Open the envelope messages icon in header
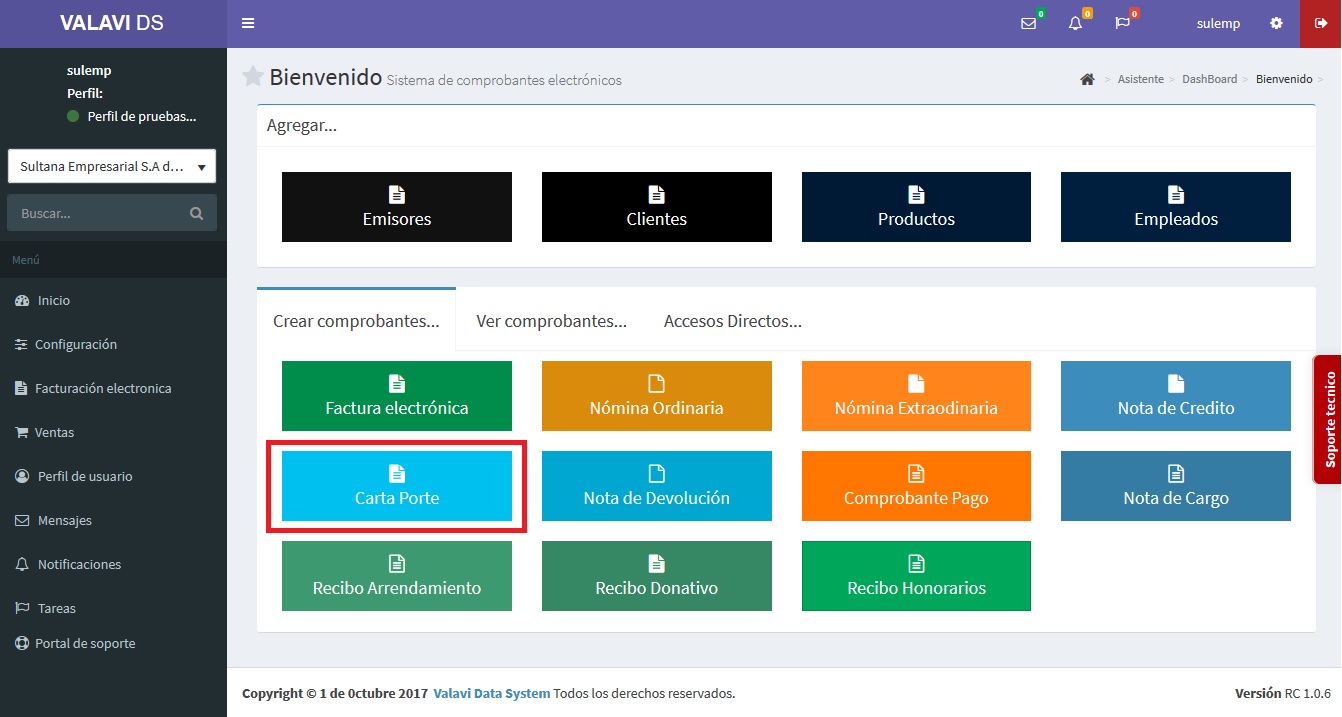Screen dimensions: 1342x717 (x=1028, y=23)
